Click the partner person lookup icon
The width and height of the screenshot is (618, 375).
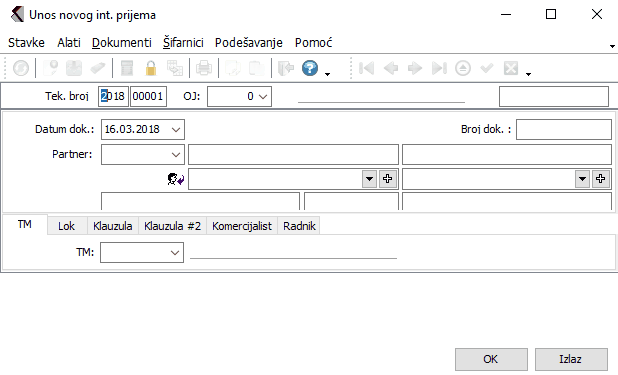[x=175, y=179]
